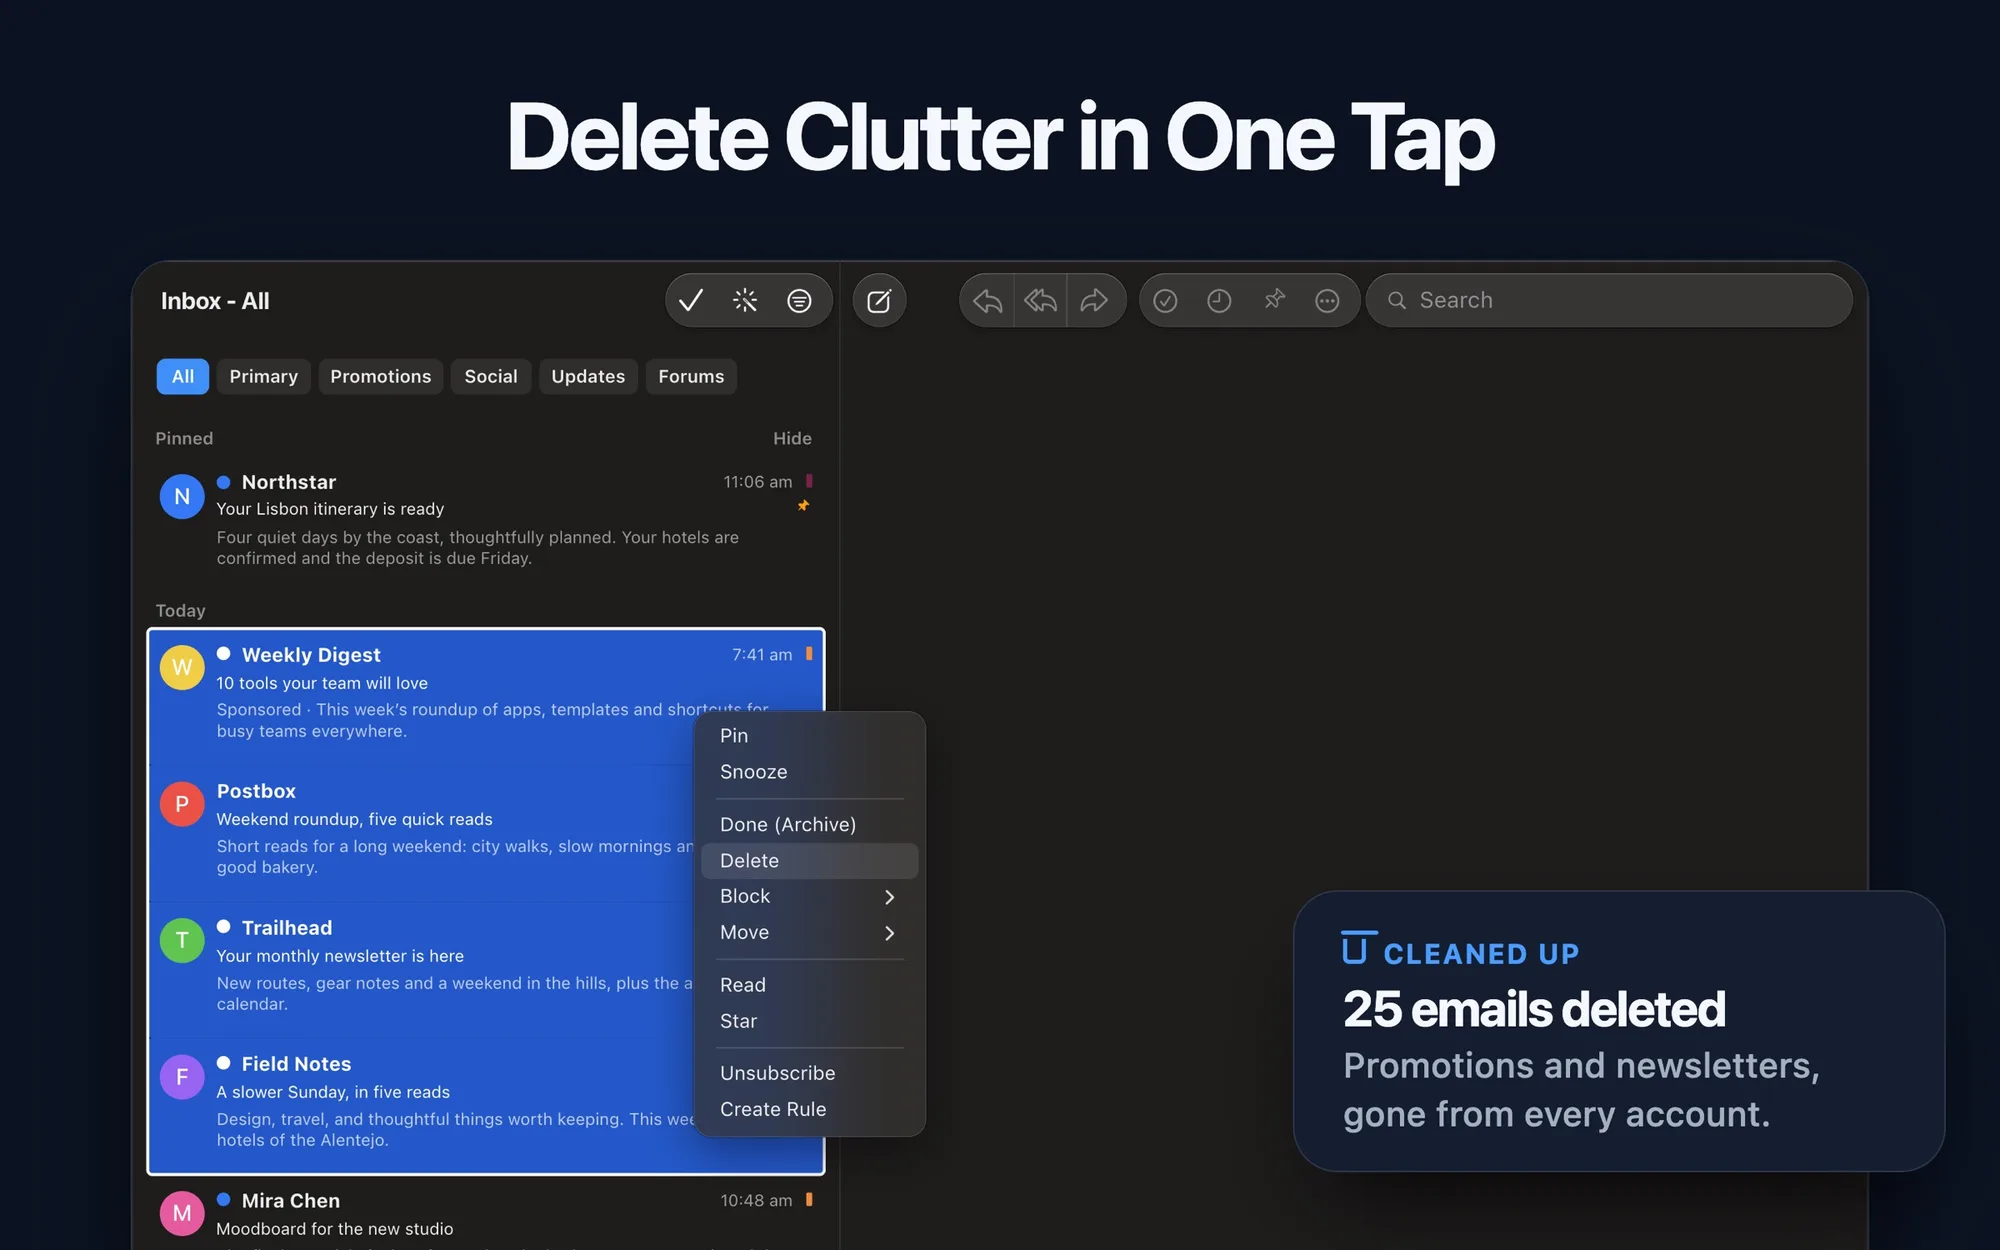Select Unsubscribe menu entry

pos(810,1073)
